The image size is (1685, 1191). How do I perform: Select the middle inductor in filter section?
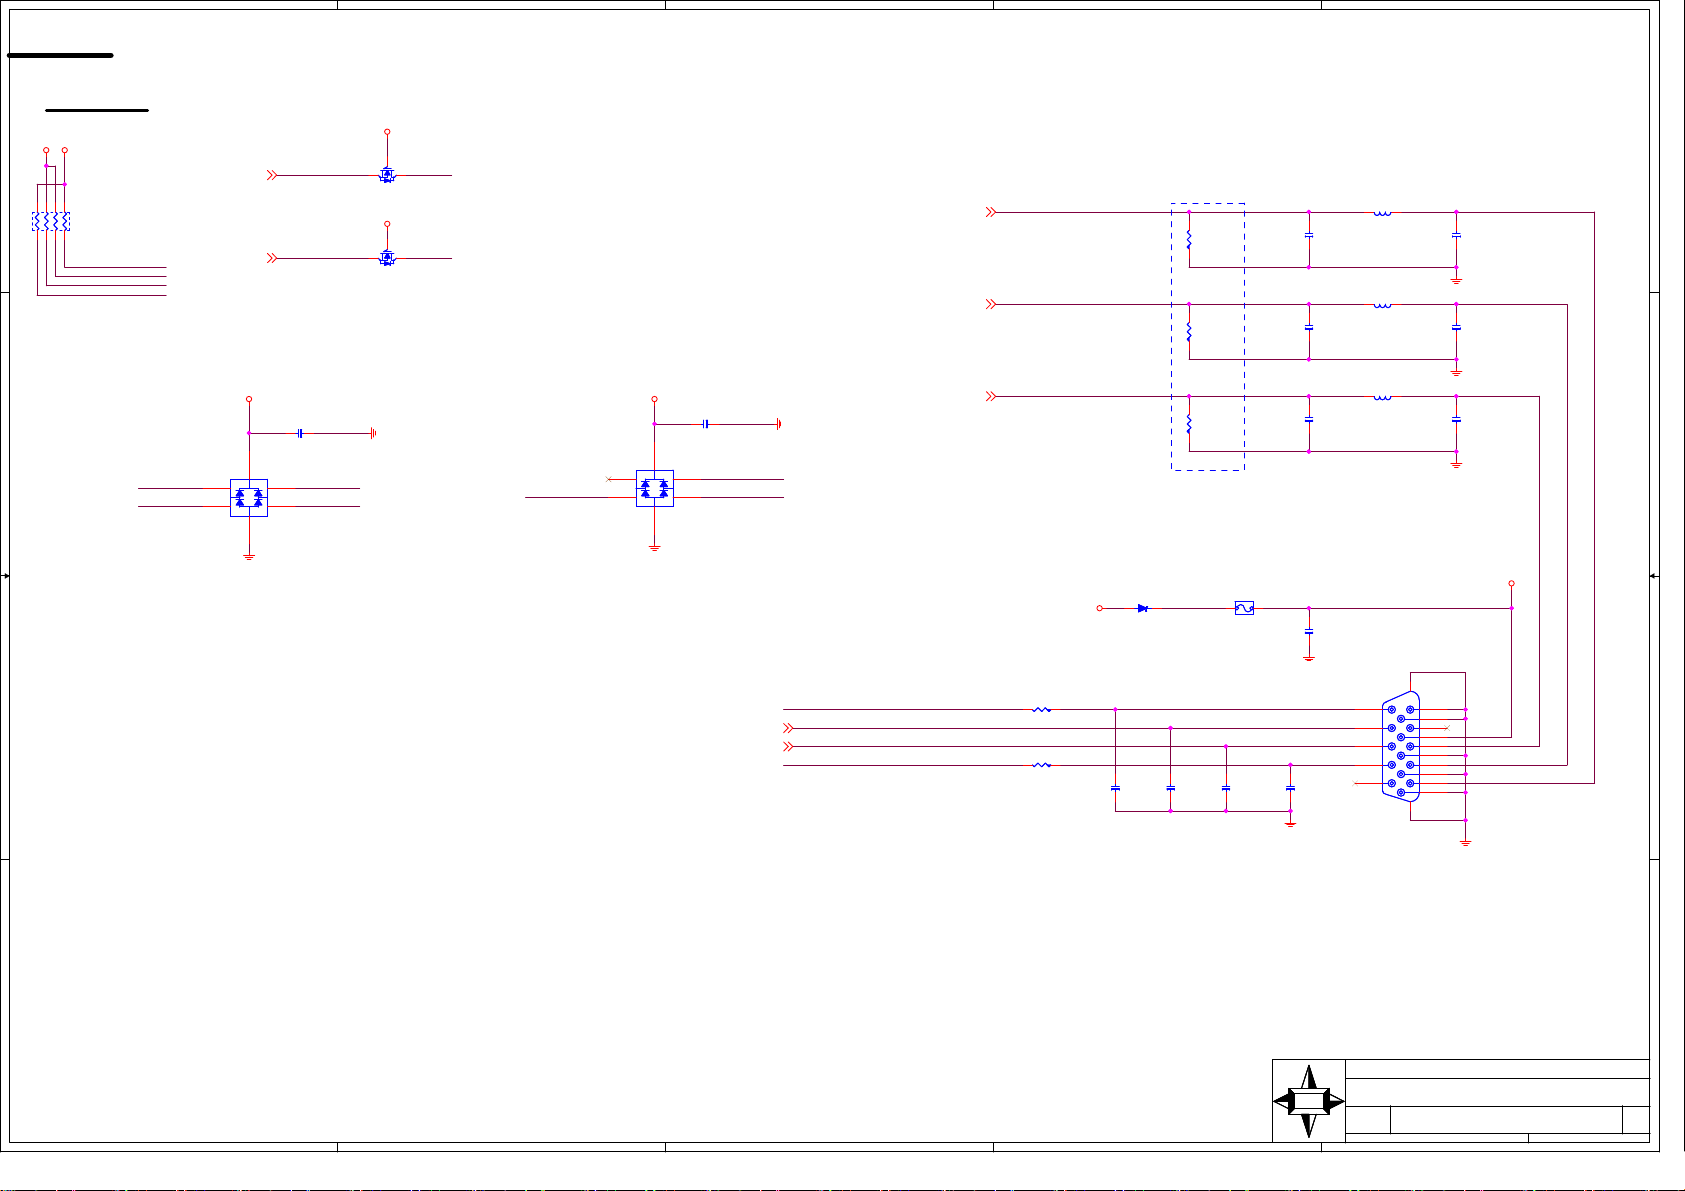tap(1383, 304)
